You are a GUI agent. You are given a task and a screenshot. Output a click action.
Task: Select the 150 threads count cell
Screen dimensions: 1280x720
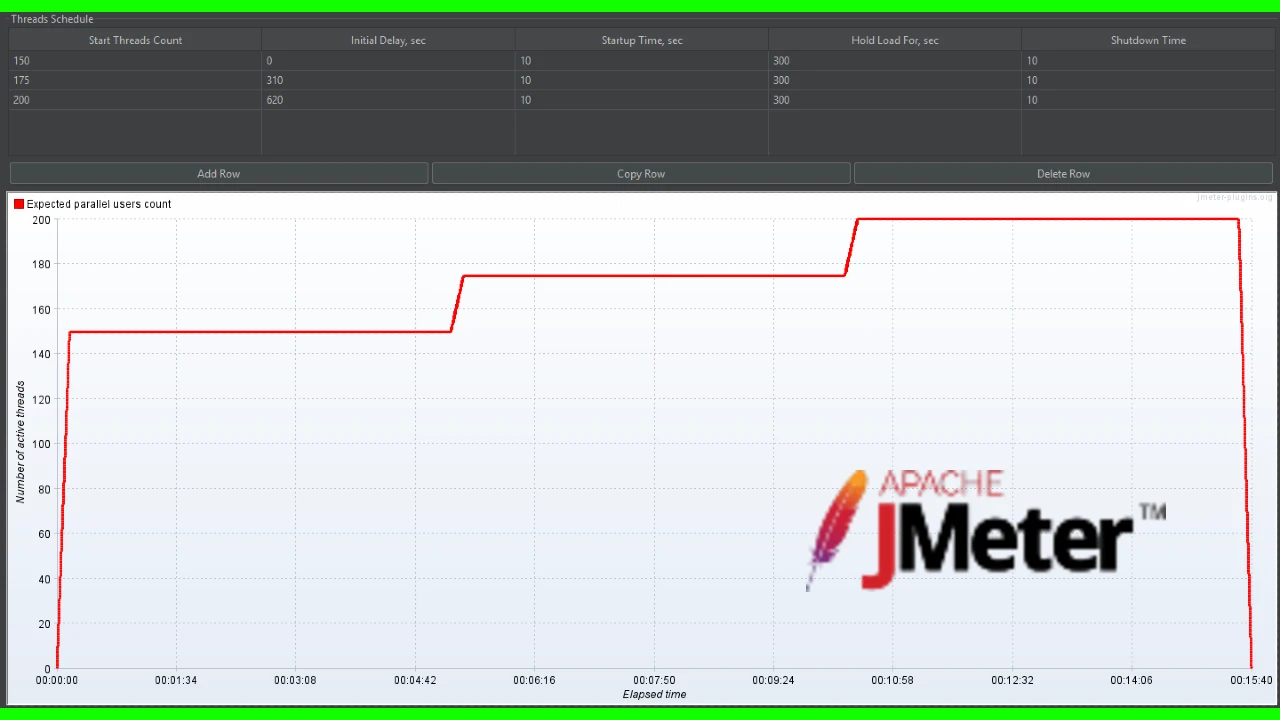coord(135,60)
